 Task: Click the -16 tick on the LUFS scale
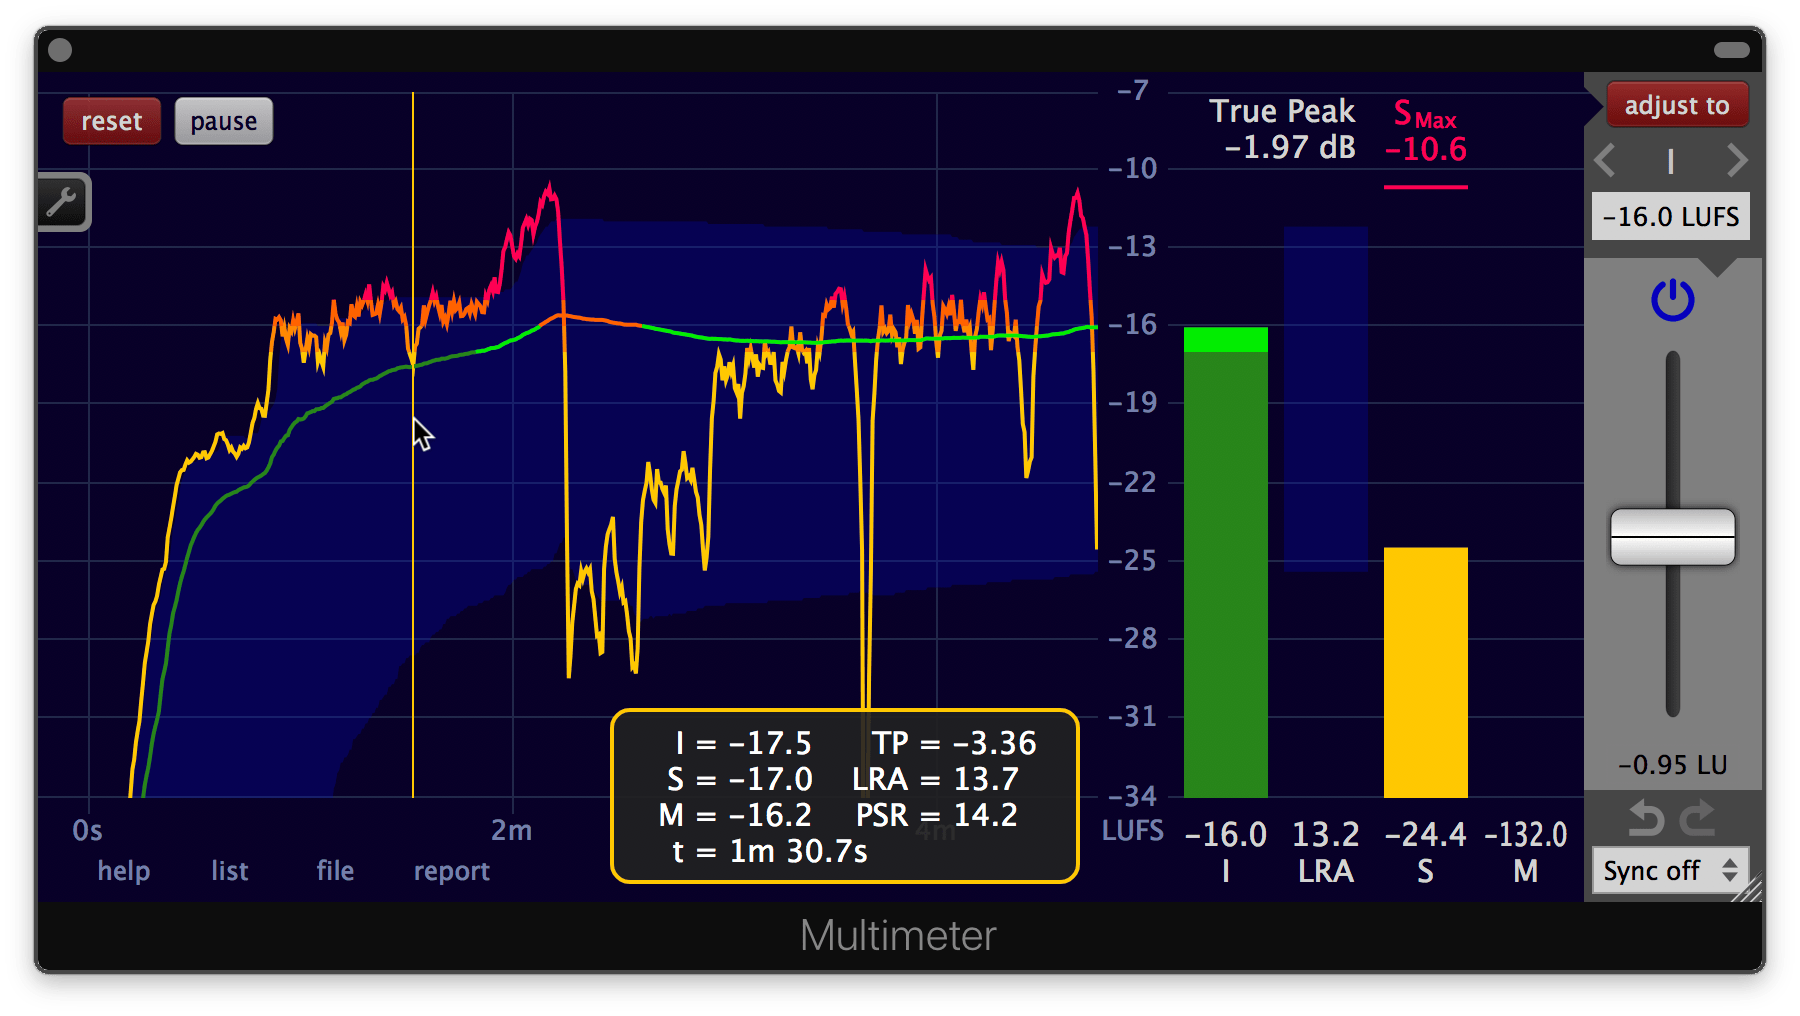point(1133,324)
